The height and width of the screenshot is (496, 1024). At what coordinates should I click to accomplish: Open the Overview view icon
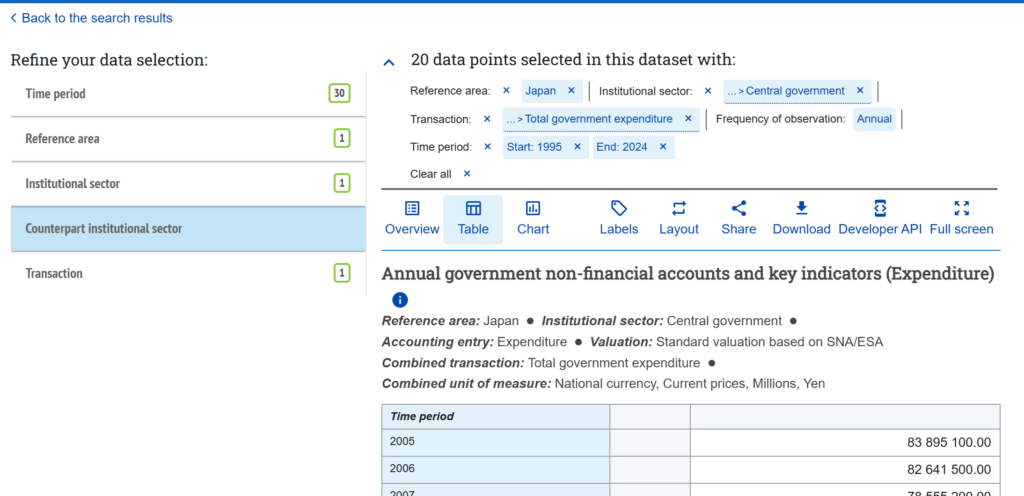coord(412,209)
